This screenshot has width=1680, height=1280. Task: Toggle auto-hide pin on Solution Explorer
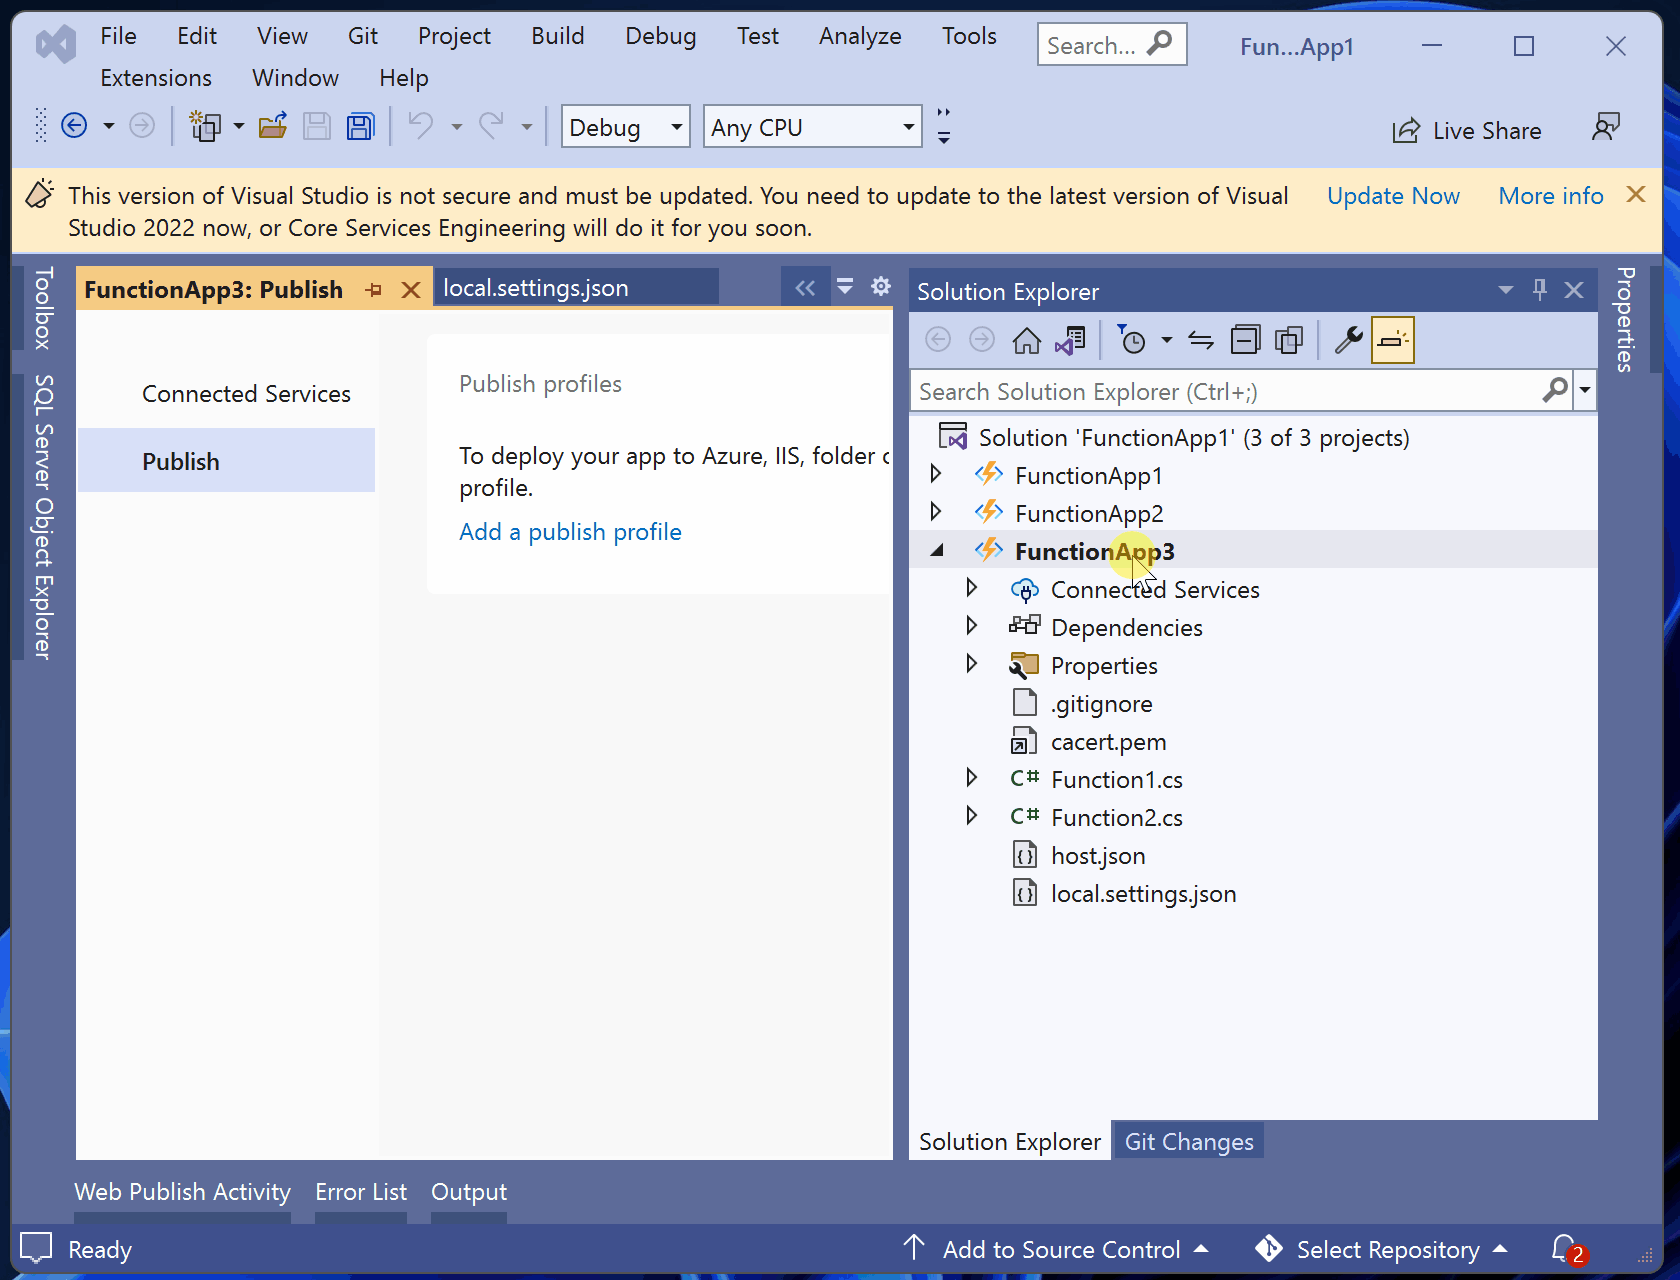coord(1540,290)
